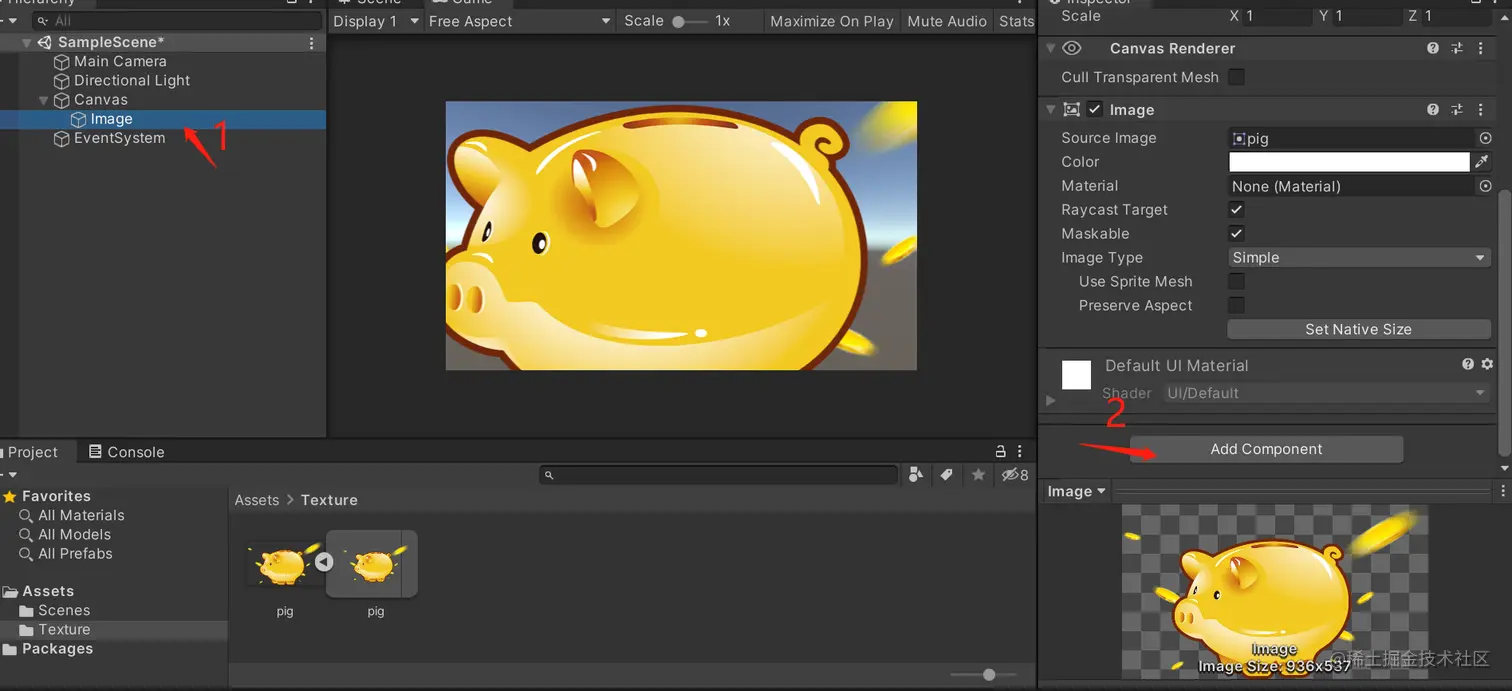Click the Image component preset icon
The height and width of the screenshot is (691, 1512).
pos(1456,110)
